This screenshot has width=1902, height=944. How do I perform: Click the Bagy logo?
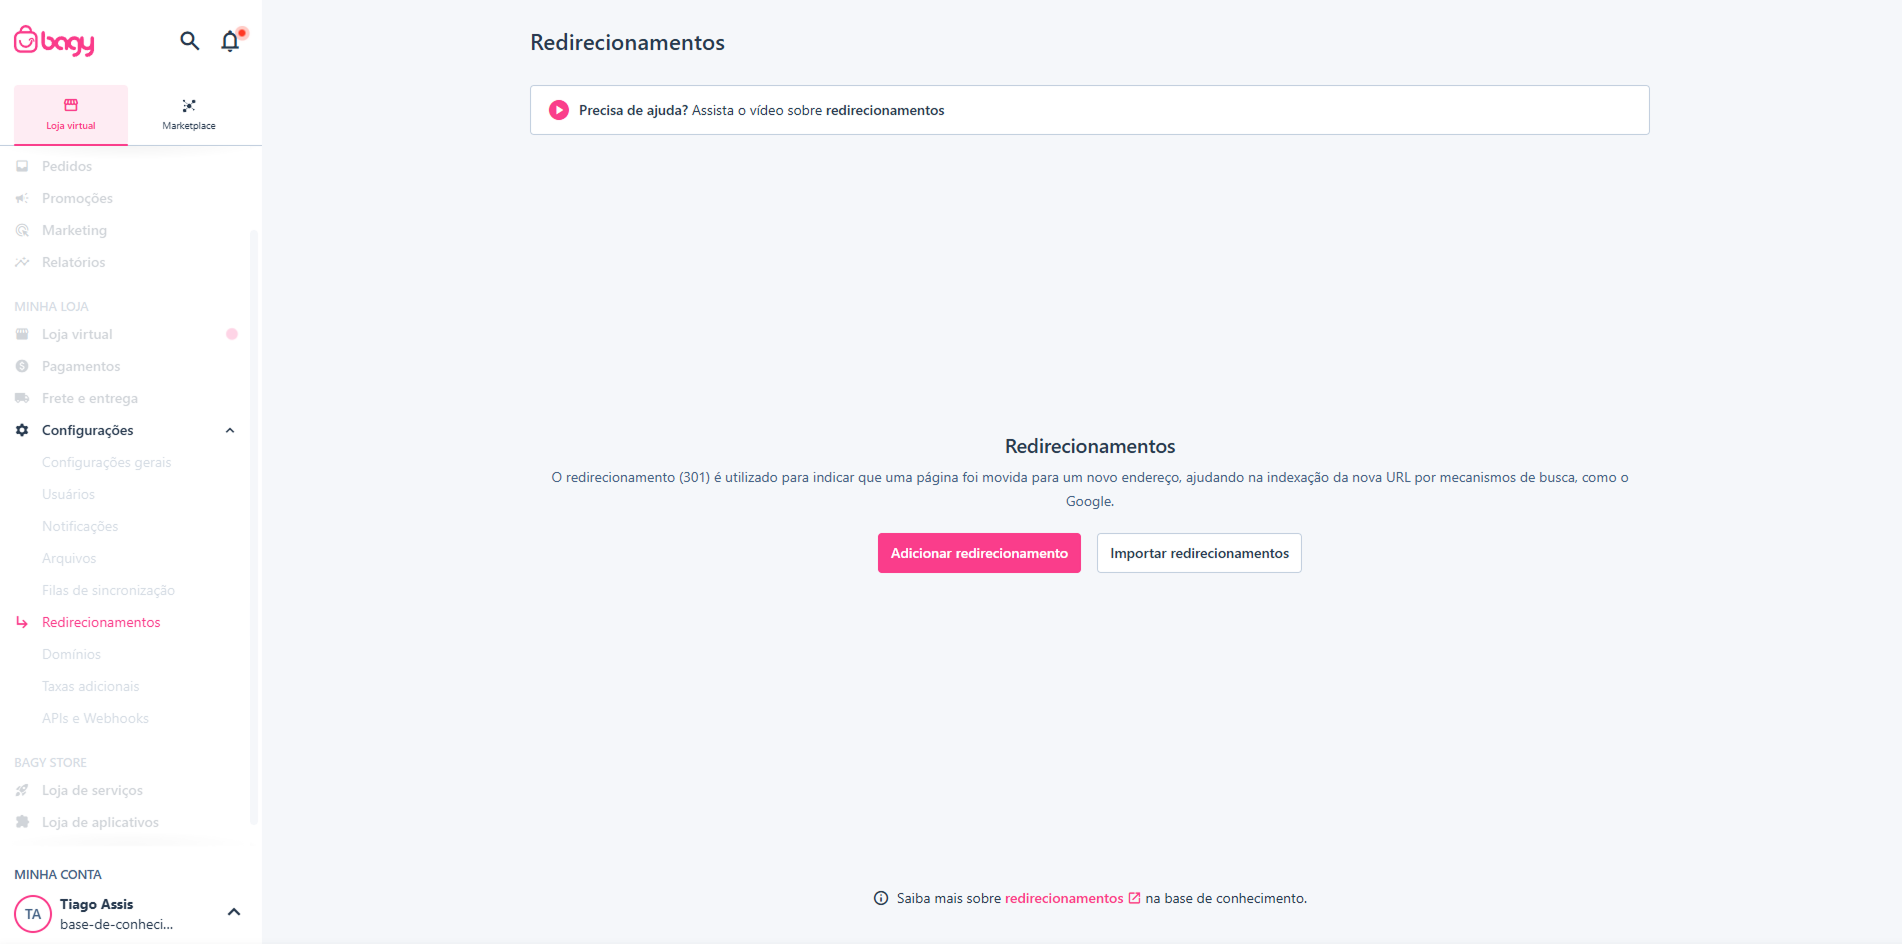coord(54,41)
